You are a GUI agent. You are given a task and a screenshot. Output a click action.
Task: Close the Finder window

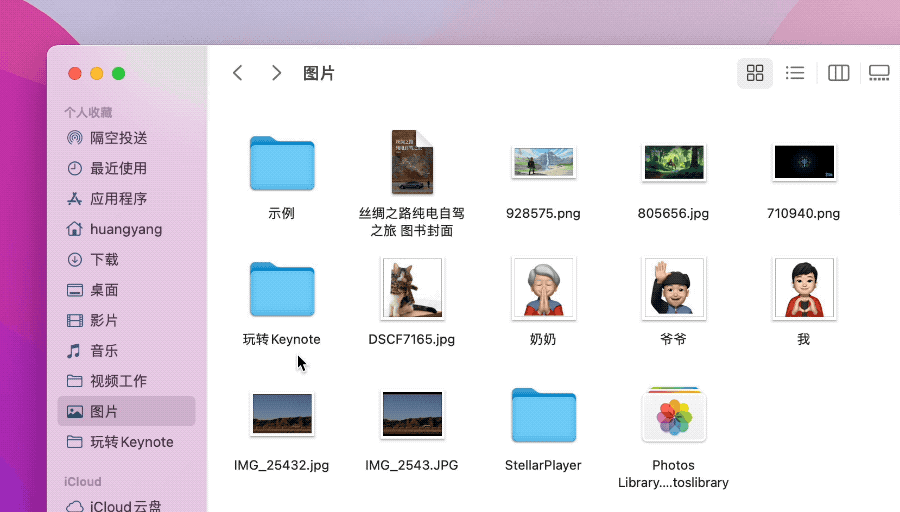tap(75, 73)
